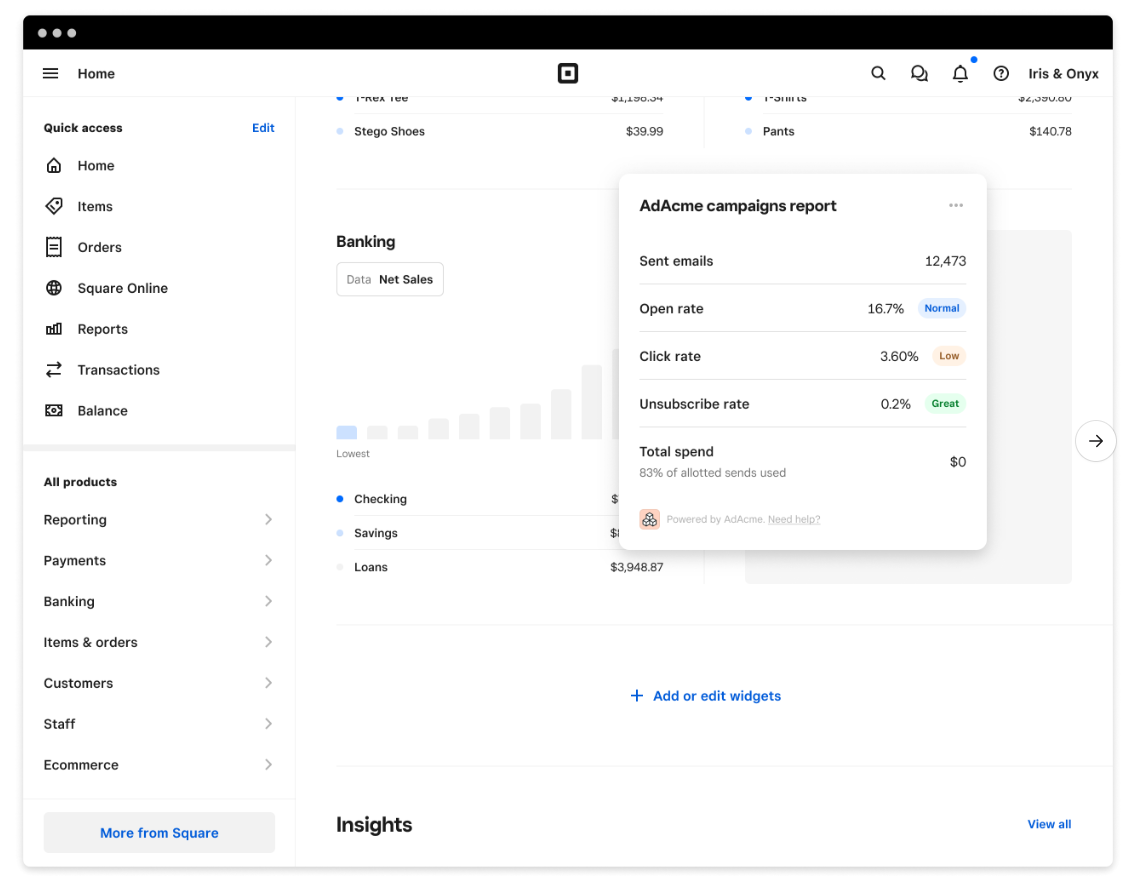Click the next arrow circle button

(x=1095, y=440)
